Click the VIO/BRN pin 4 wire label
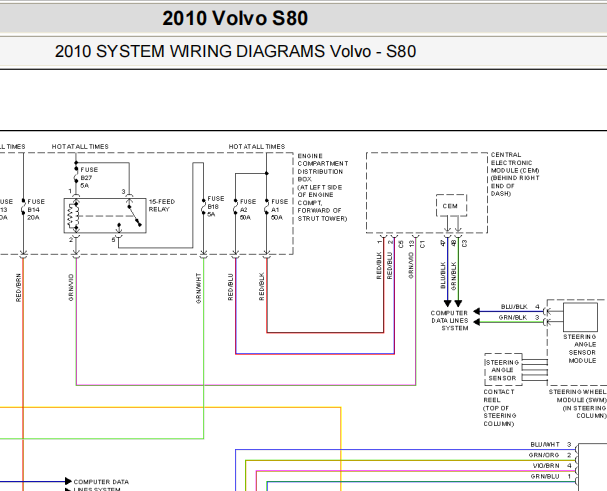The width and height of the screenshot is (607, 491). (x=546, y=465)
